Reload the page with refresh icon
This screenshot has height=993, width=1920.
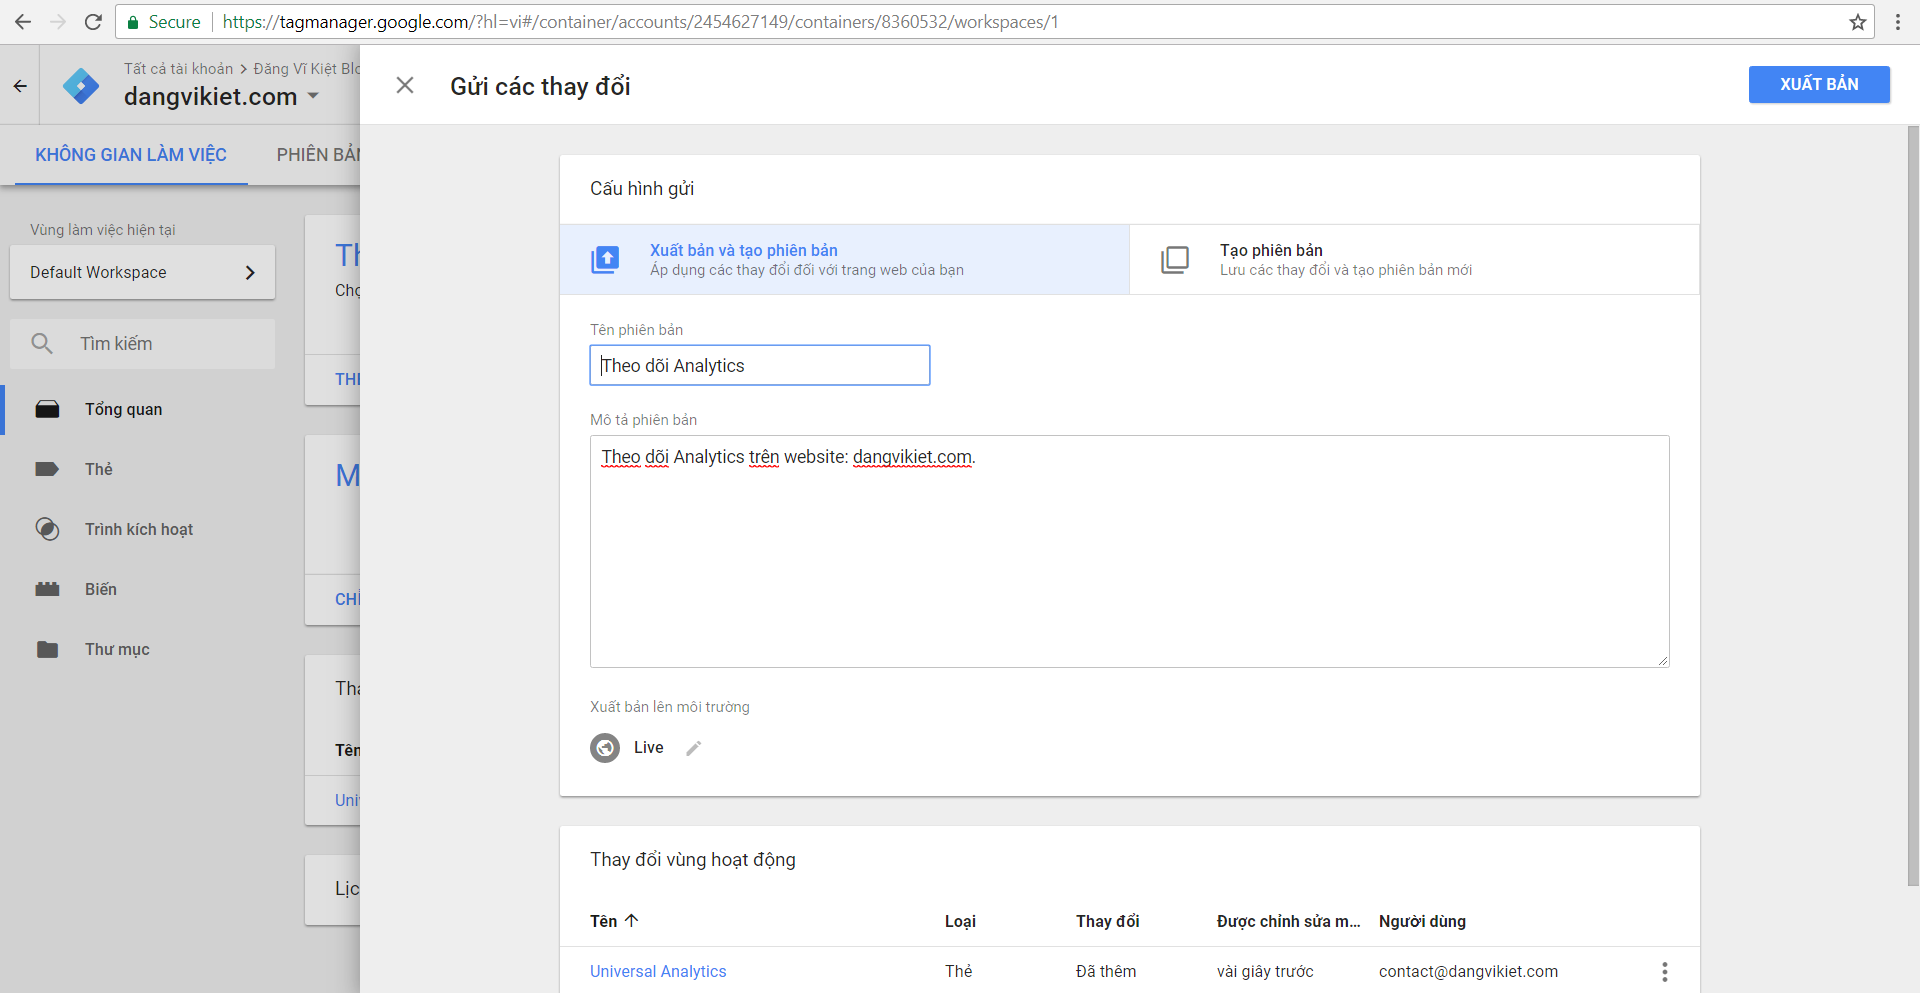(x=93, y=22)
